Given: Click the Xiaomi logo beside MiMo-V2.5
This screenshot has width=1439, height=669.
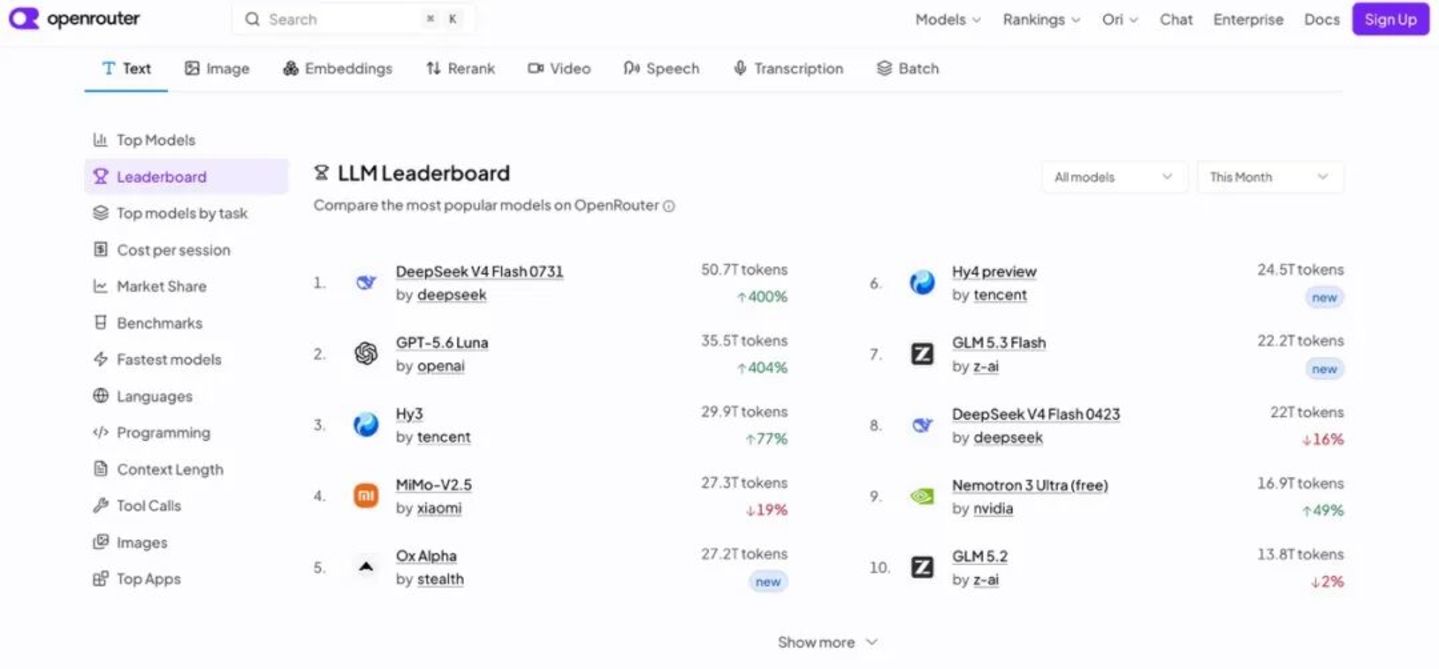Looking at the screenshot, I should tap(366, 496).
